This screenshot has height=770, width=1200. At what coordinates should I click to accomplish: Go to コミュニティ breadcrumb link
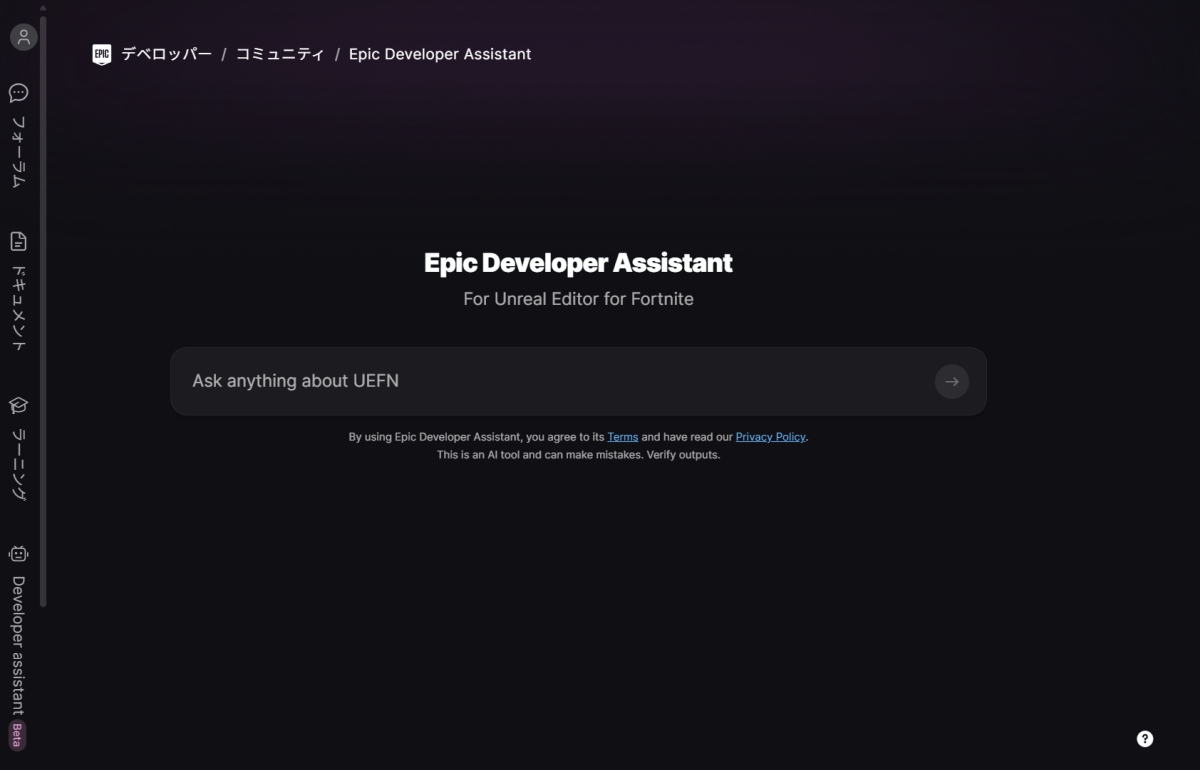pos(280,54)
